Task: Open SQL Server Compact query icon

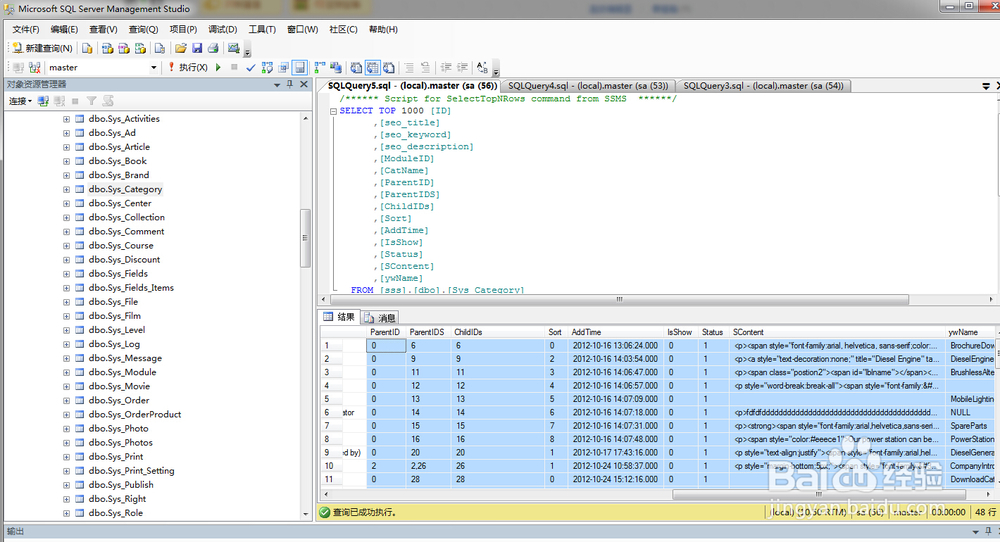Action: point(160,48)
